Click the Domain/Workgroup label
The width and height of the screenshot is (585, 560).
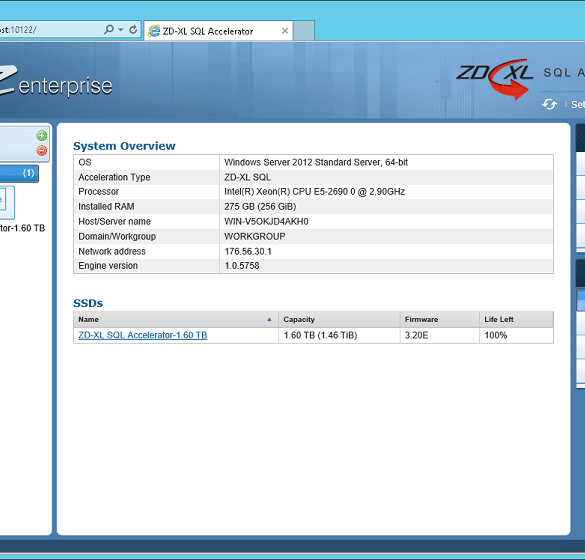click(x=117, y=237)
